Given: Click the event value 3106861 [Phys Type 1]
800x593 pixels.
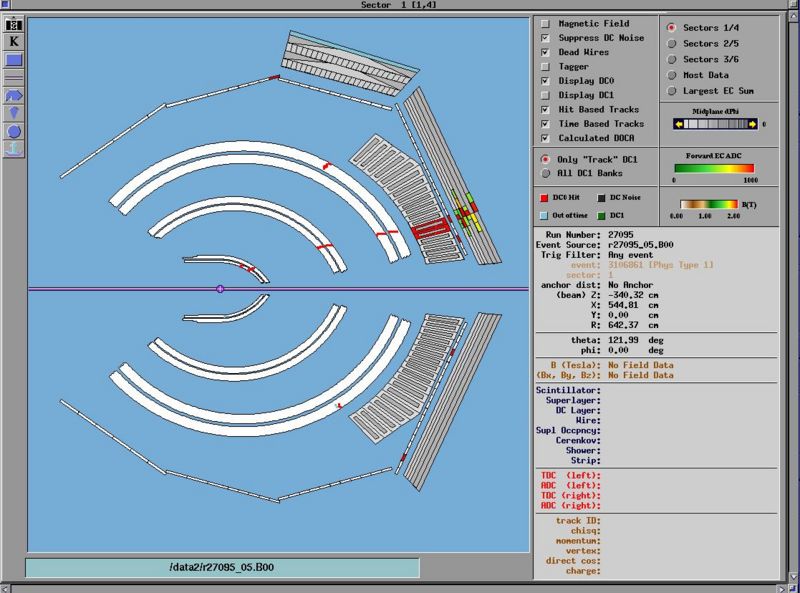Looking at the screenshot, I should (661, 265).
